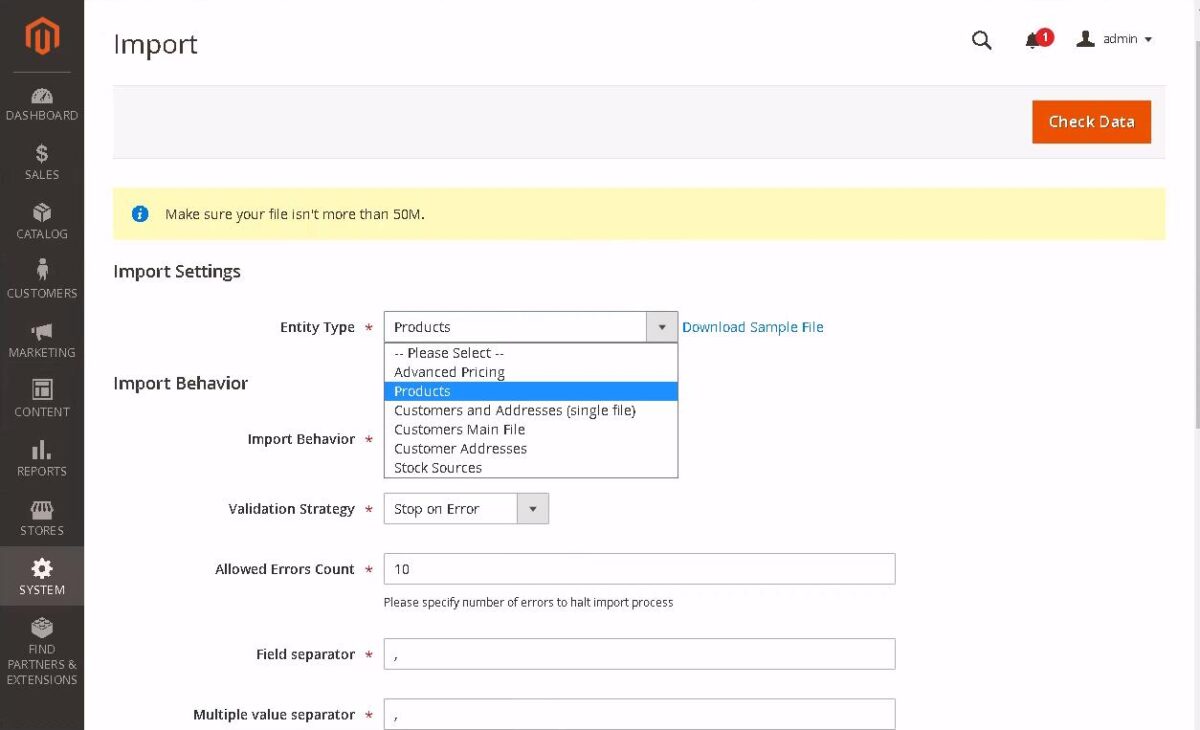
Task: Open the Stores storefront icon
Action: 42,509
